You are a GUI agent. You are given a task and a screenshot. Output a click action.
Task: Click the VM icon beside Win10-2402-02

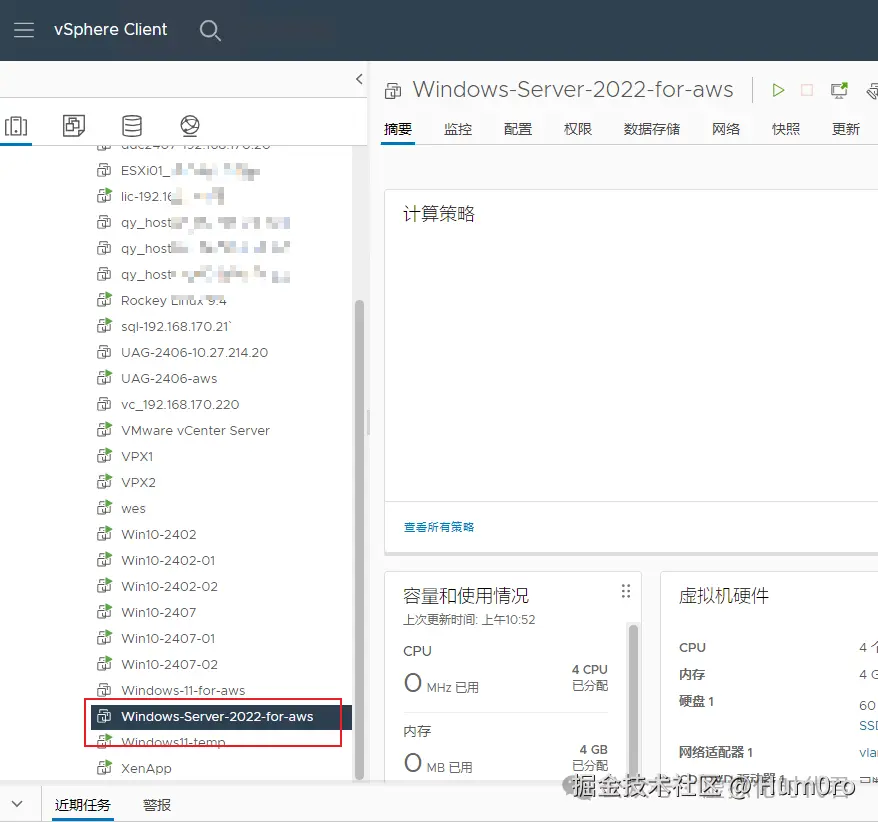(x=104, y=586)
